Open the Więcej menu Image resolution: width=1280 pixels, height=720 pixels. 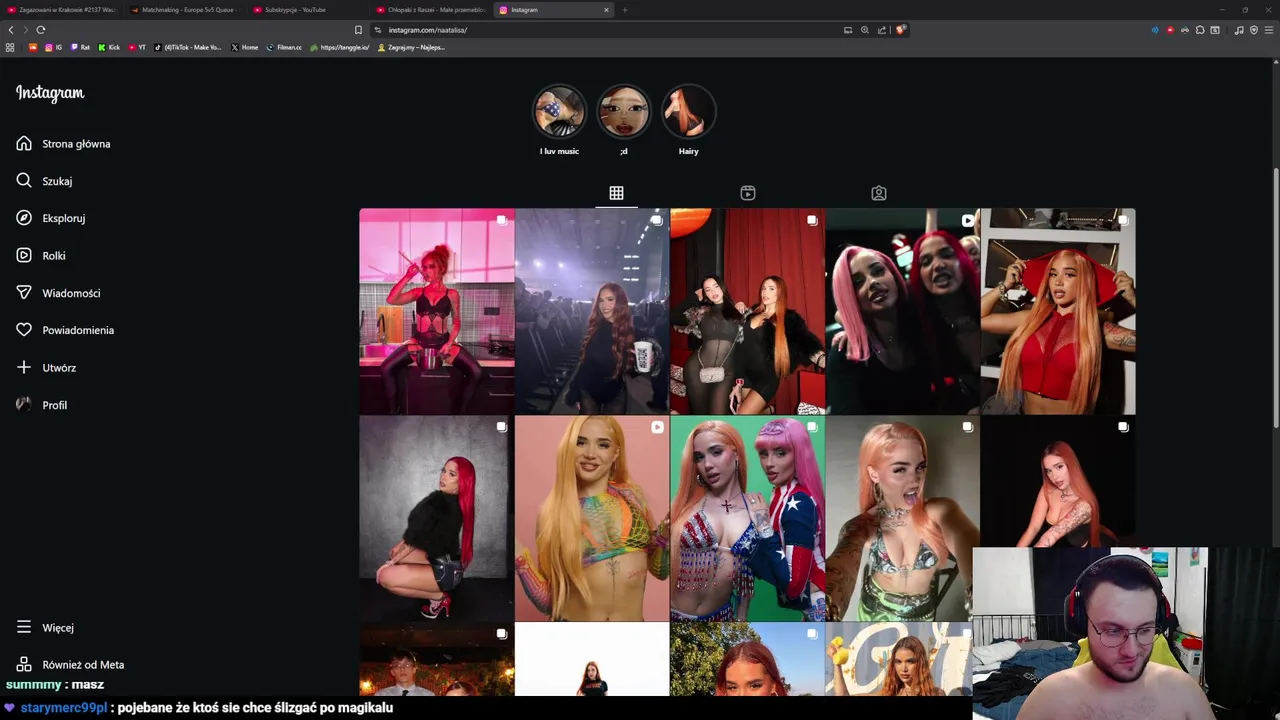45,627
